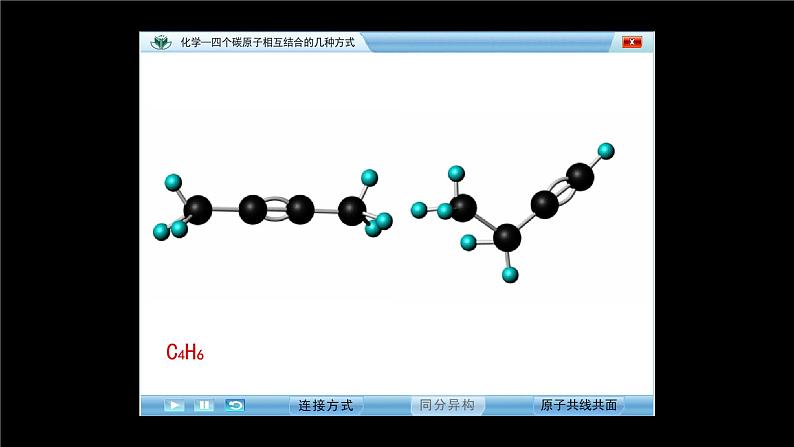Select the top-right hydrogen atom of left molecule
The height and width of the screenshot is (447, 794).
(x=369, y=178)
